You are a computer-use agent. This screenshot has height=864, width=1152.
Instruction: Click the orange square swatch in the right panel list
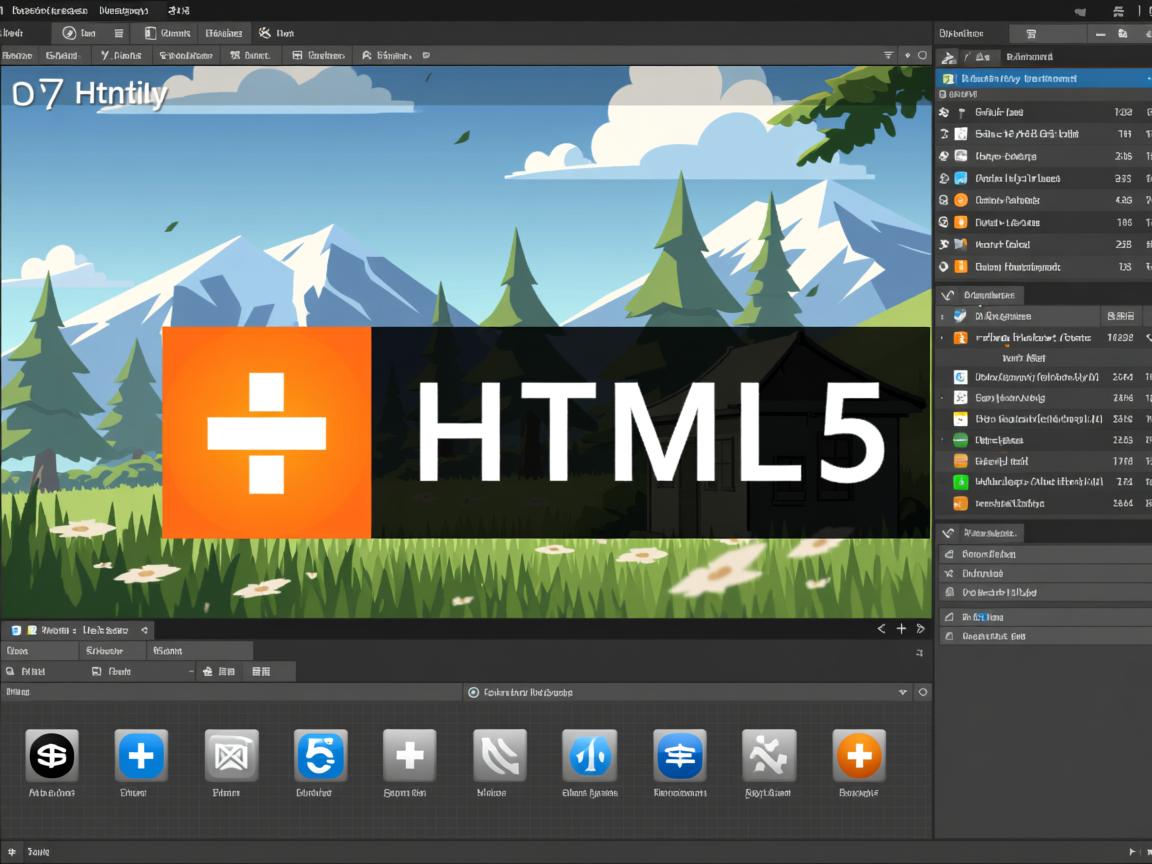tap(961, 460)
